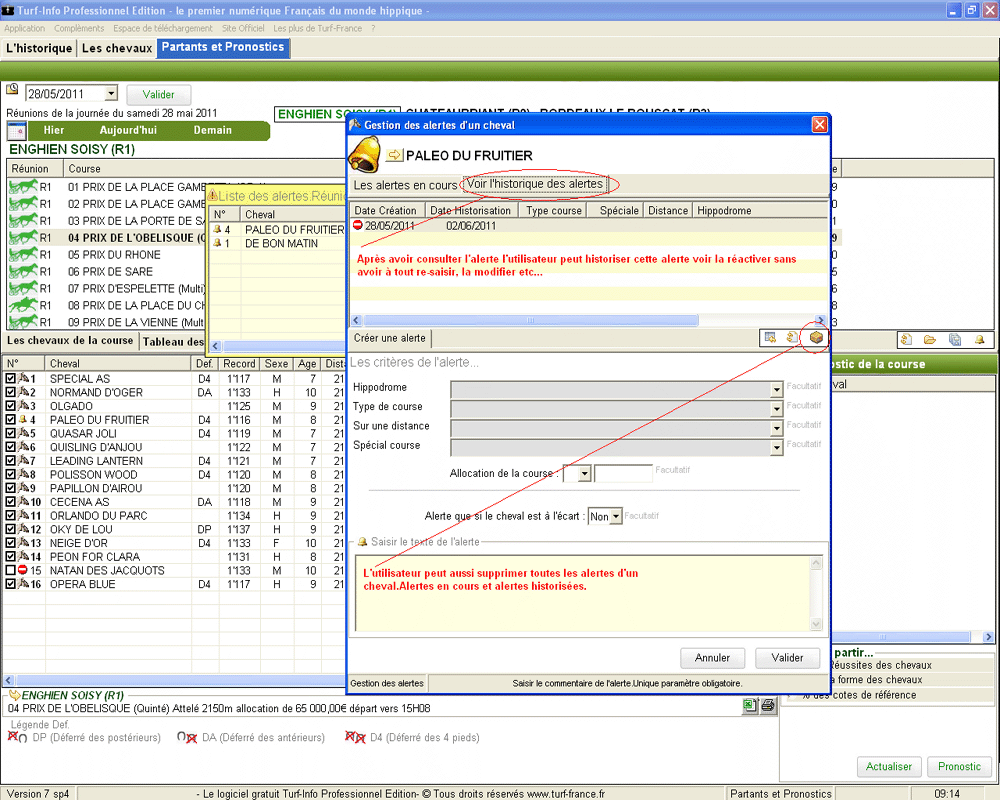This screenshot has width=1000, height=800.
Task: Click the Excel export icon beside race details
Action: [749, 705]
